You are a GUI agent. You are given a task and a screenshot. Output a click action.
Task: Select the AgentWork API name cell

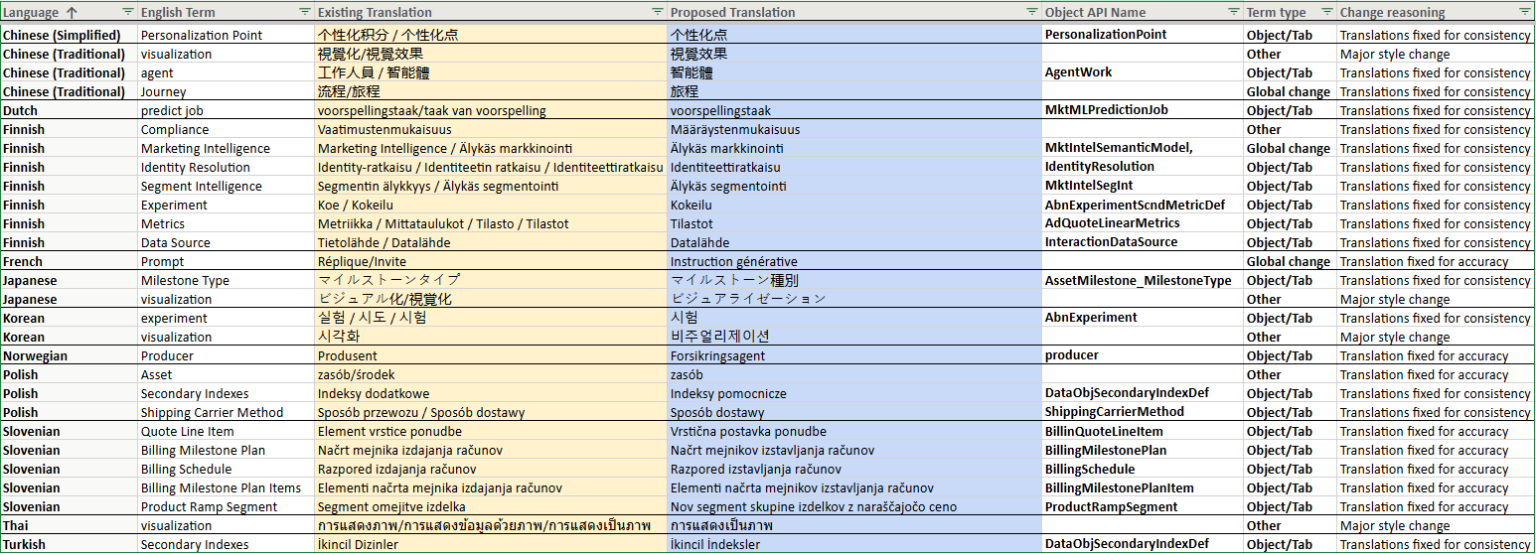[1142, 73]
